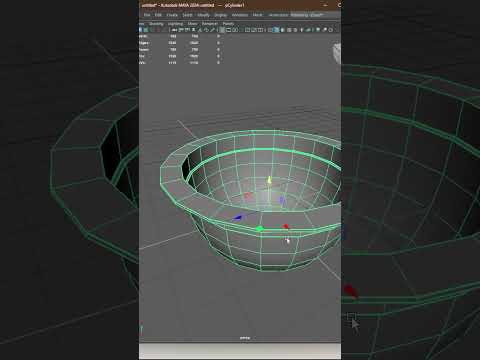The height and width of the screenshot is (360, 480).
Task: Open the viewport Renderer menu
Action: (x=210, y=24)
